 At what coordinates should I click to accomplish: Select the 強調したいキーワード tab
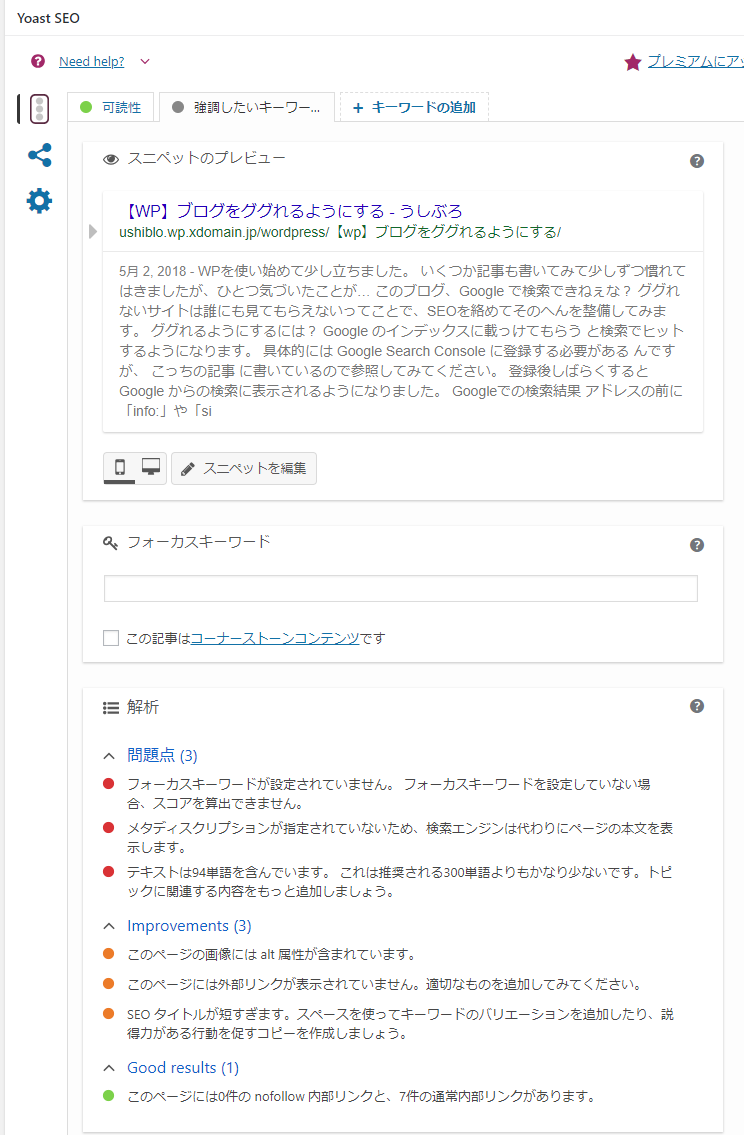(x=246, y=107)
